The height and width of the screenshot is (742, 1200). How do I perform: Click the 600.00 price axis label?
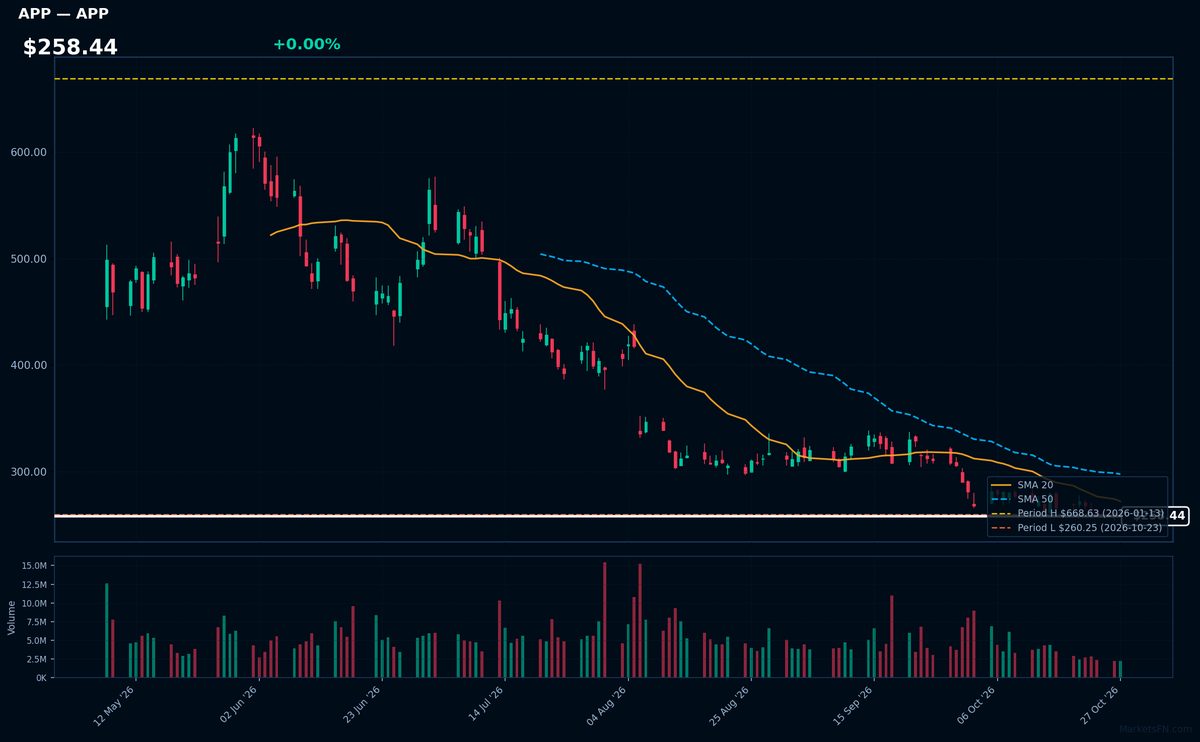point(29,153)
